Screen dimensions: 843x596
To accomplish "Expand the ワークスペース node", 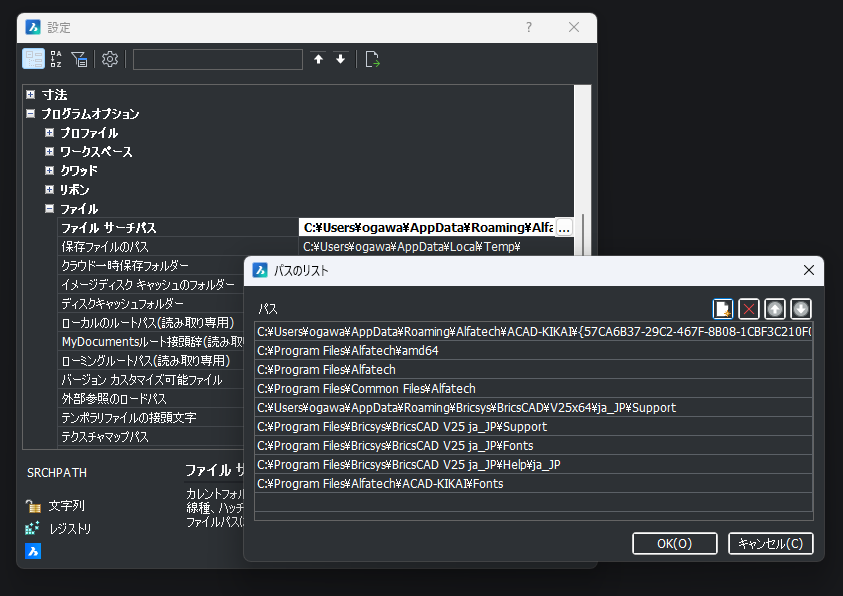I will pyautogui.click(x=49, y=152).
